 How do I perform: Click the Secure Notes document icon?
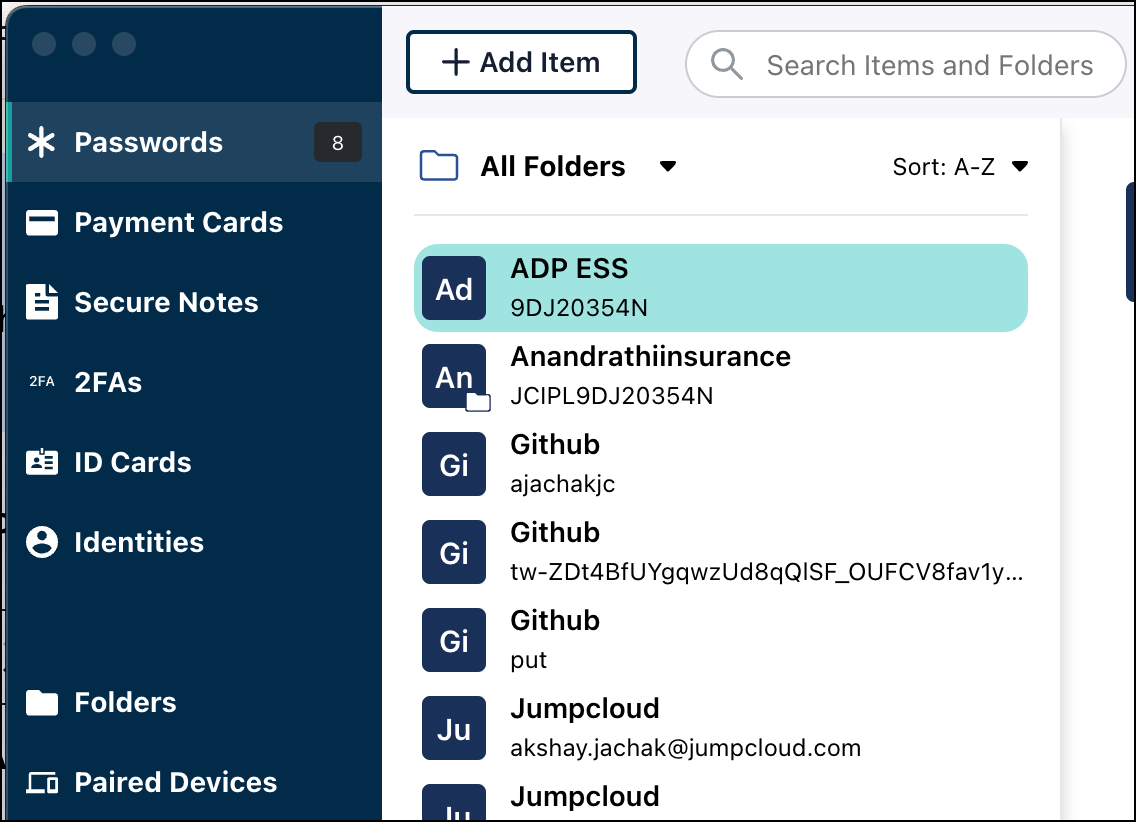41,302
